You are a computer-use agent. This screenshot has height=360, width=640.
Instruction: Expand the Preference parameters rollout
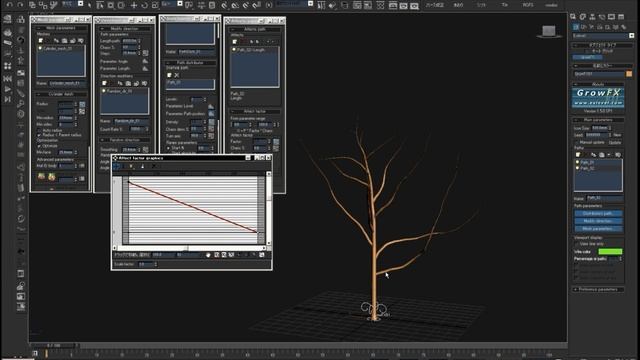(x=598, y=289)
